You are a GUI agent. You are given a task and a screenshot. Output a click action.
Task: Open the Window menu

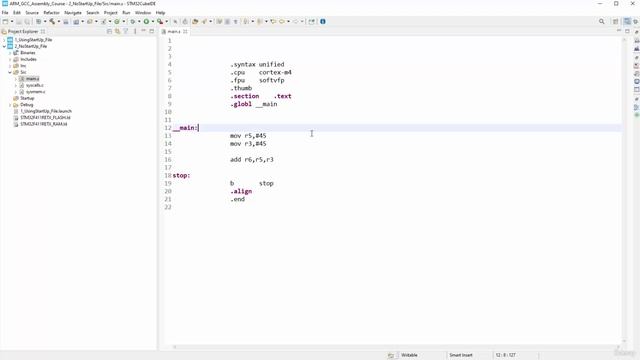pos(143,13)
